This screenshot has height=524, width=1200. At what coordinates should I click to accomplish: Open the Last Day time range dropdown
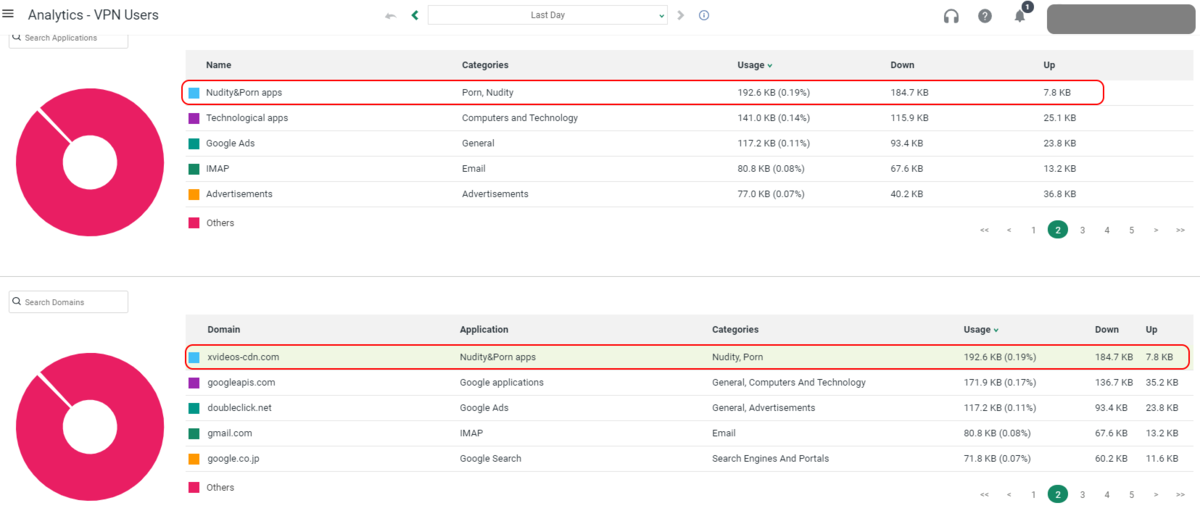pyautogui.click(x=547, y=15)
